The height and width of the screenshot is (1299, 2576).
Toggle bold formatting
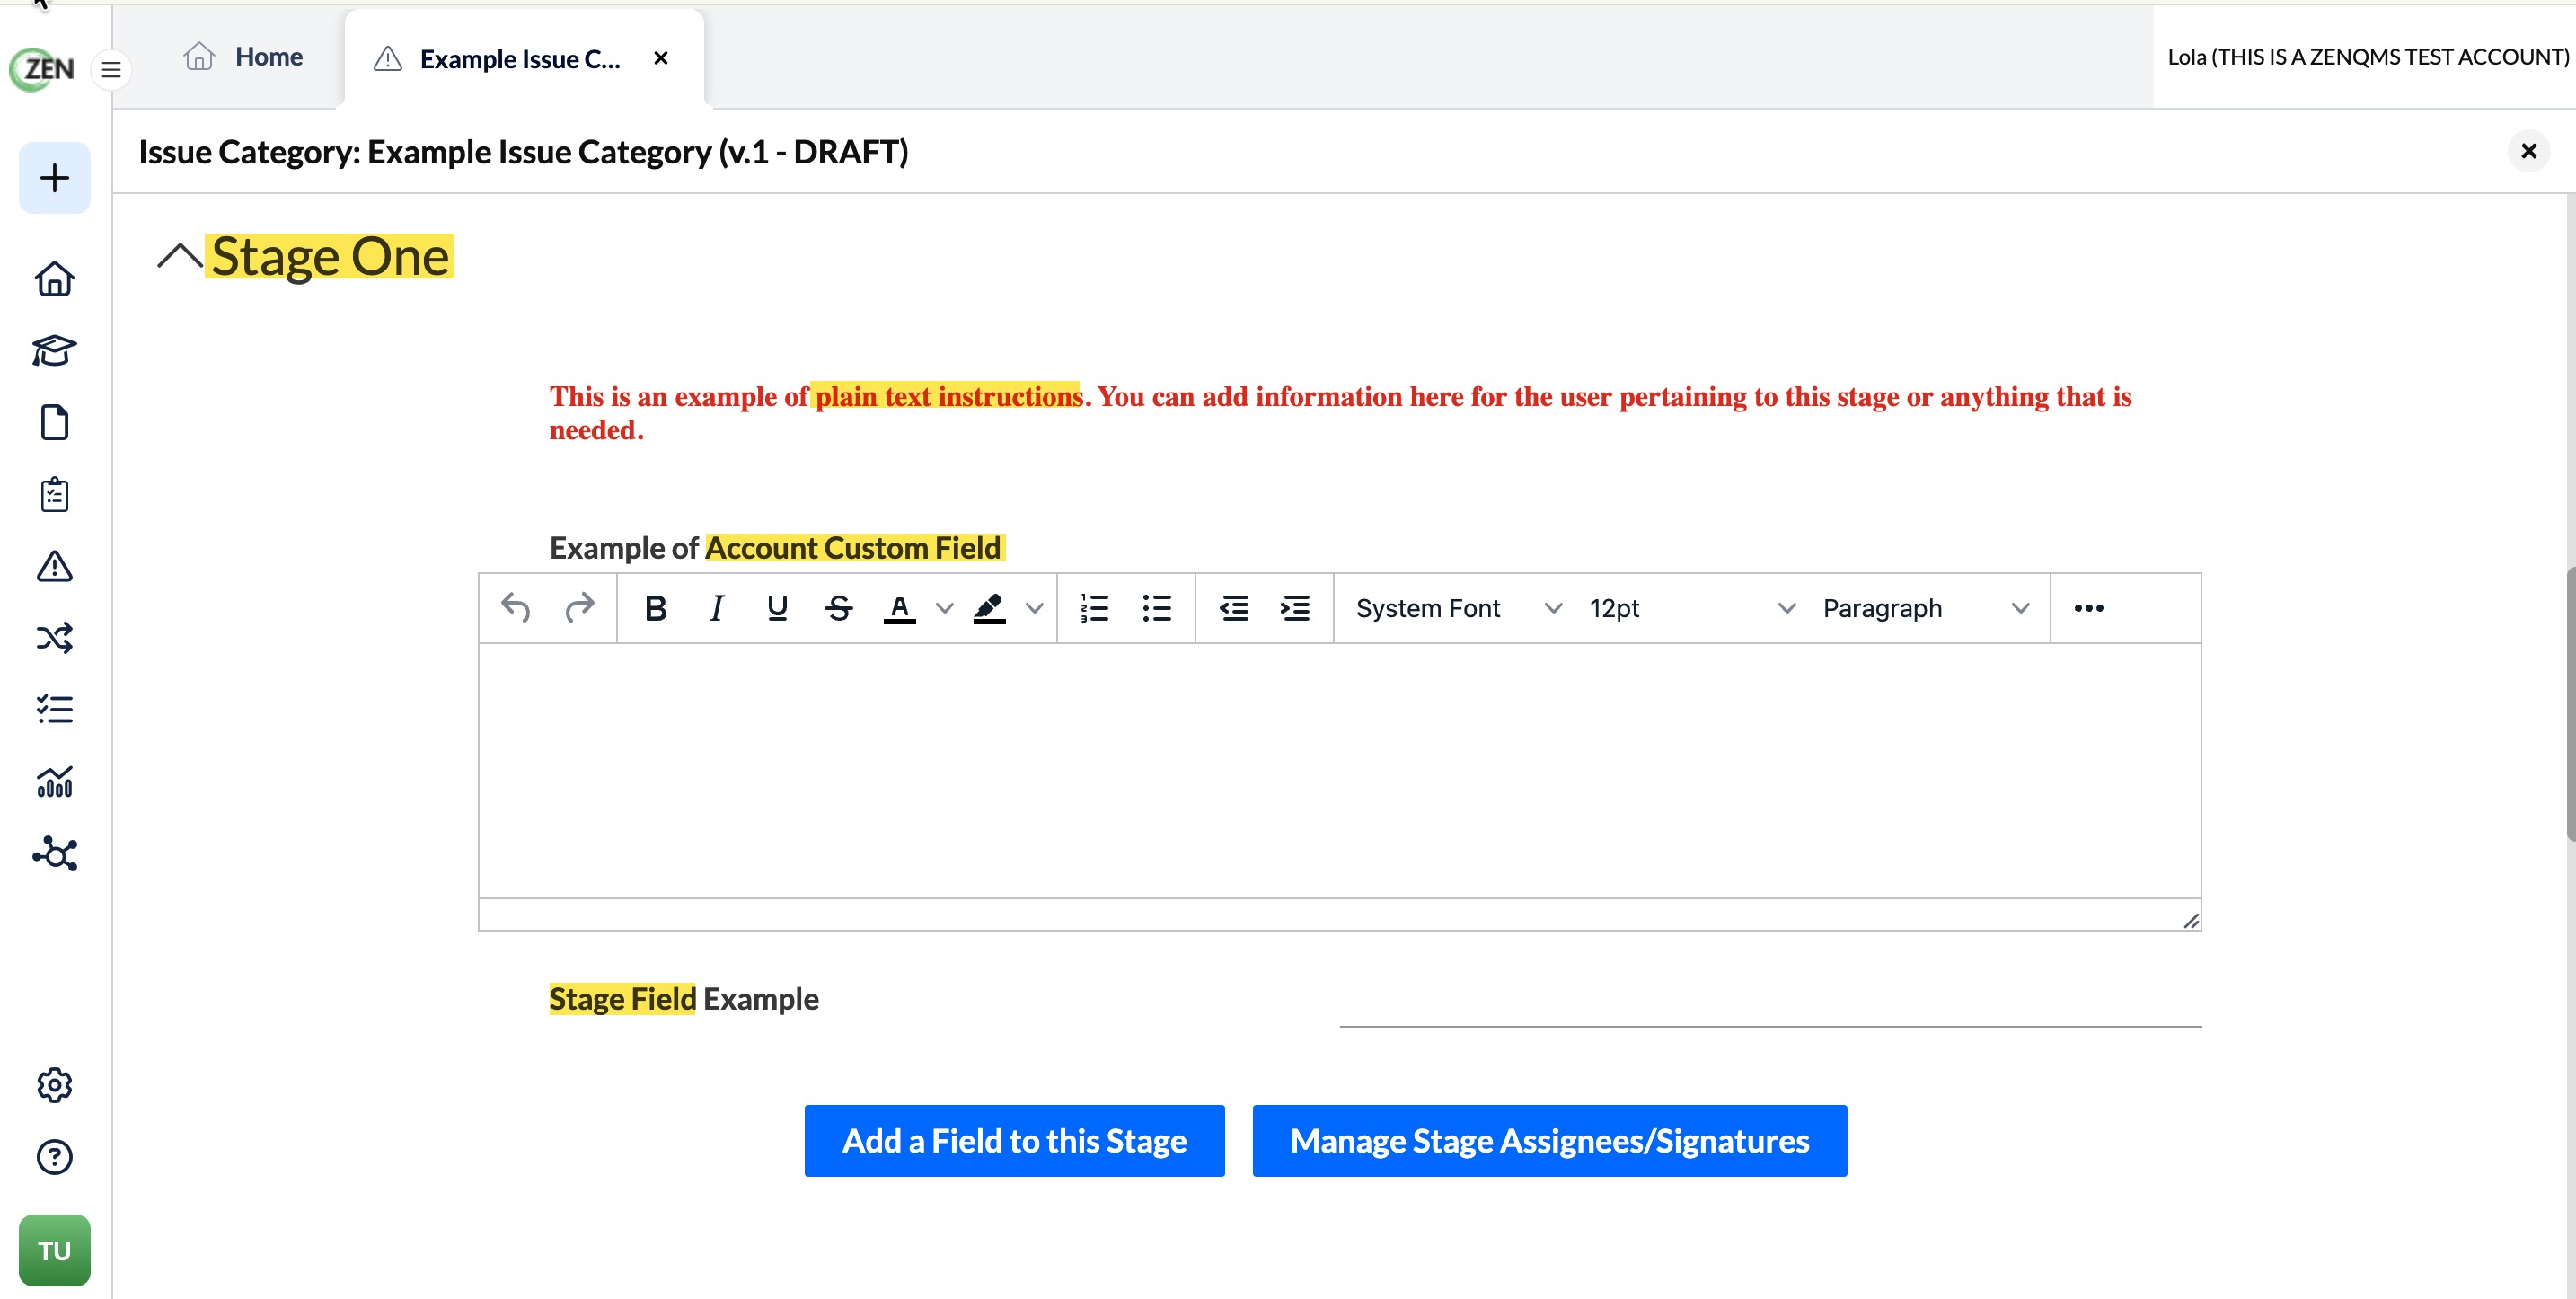[655, 608]
